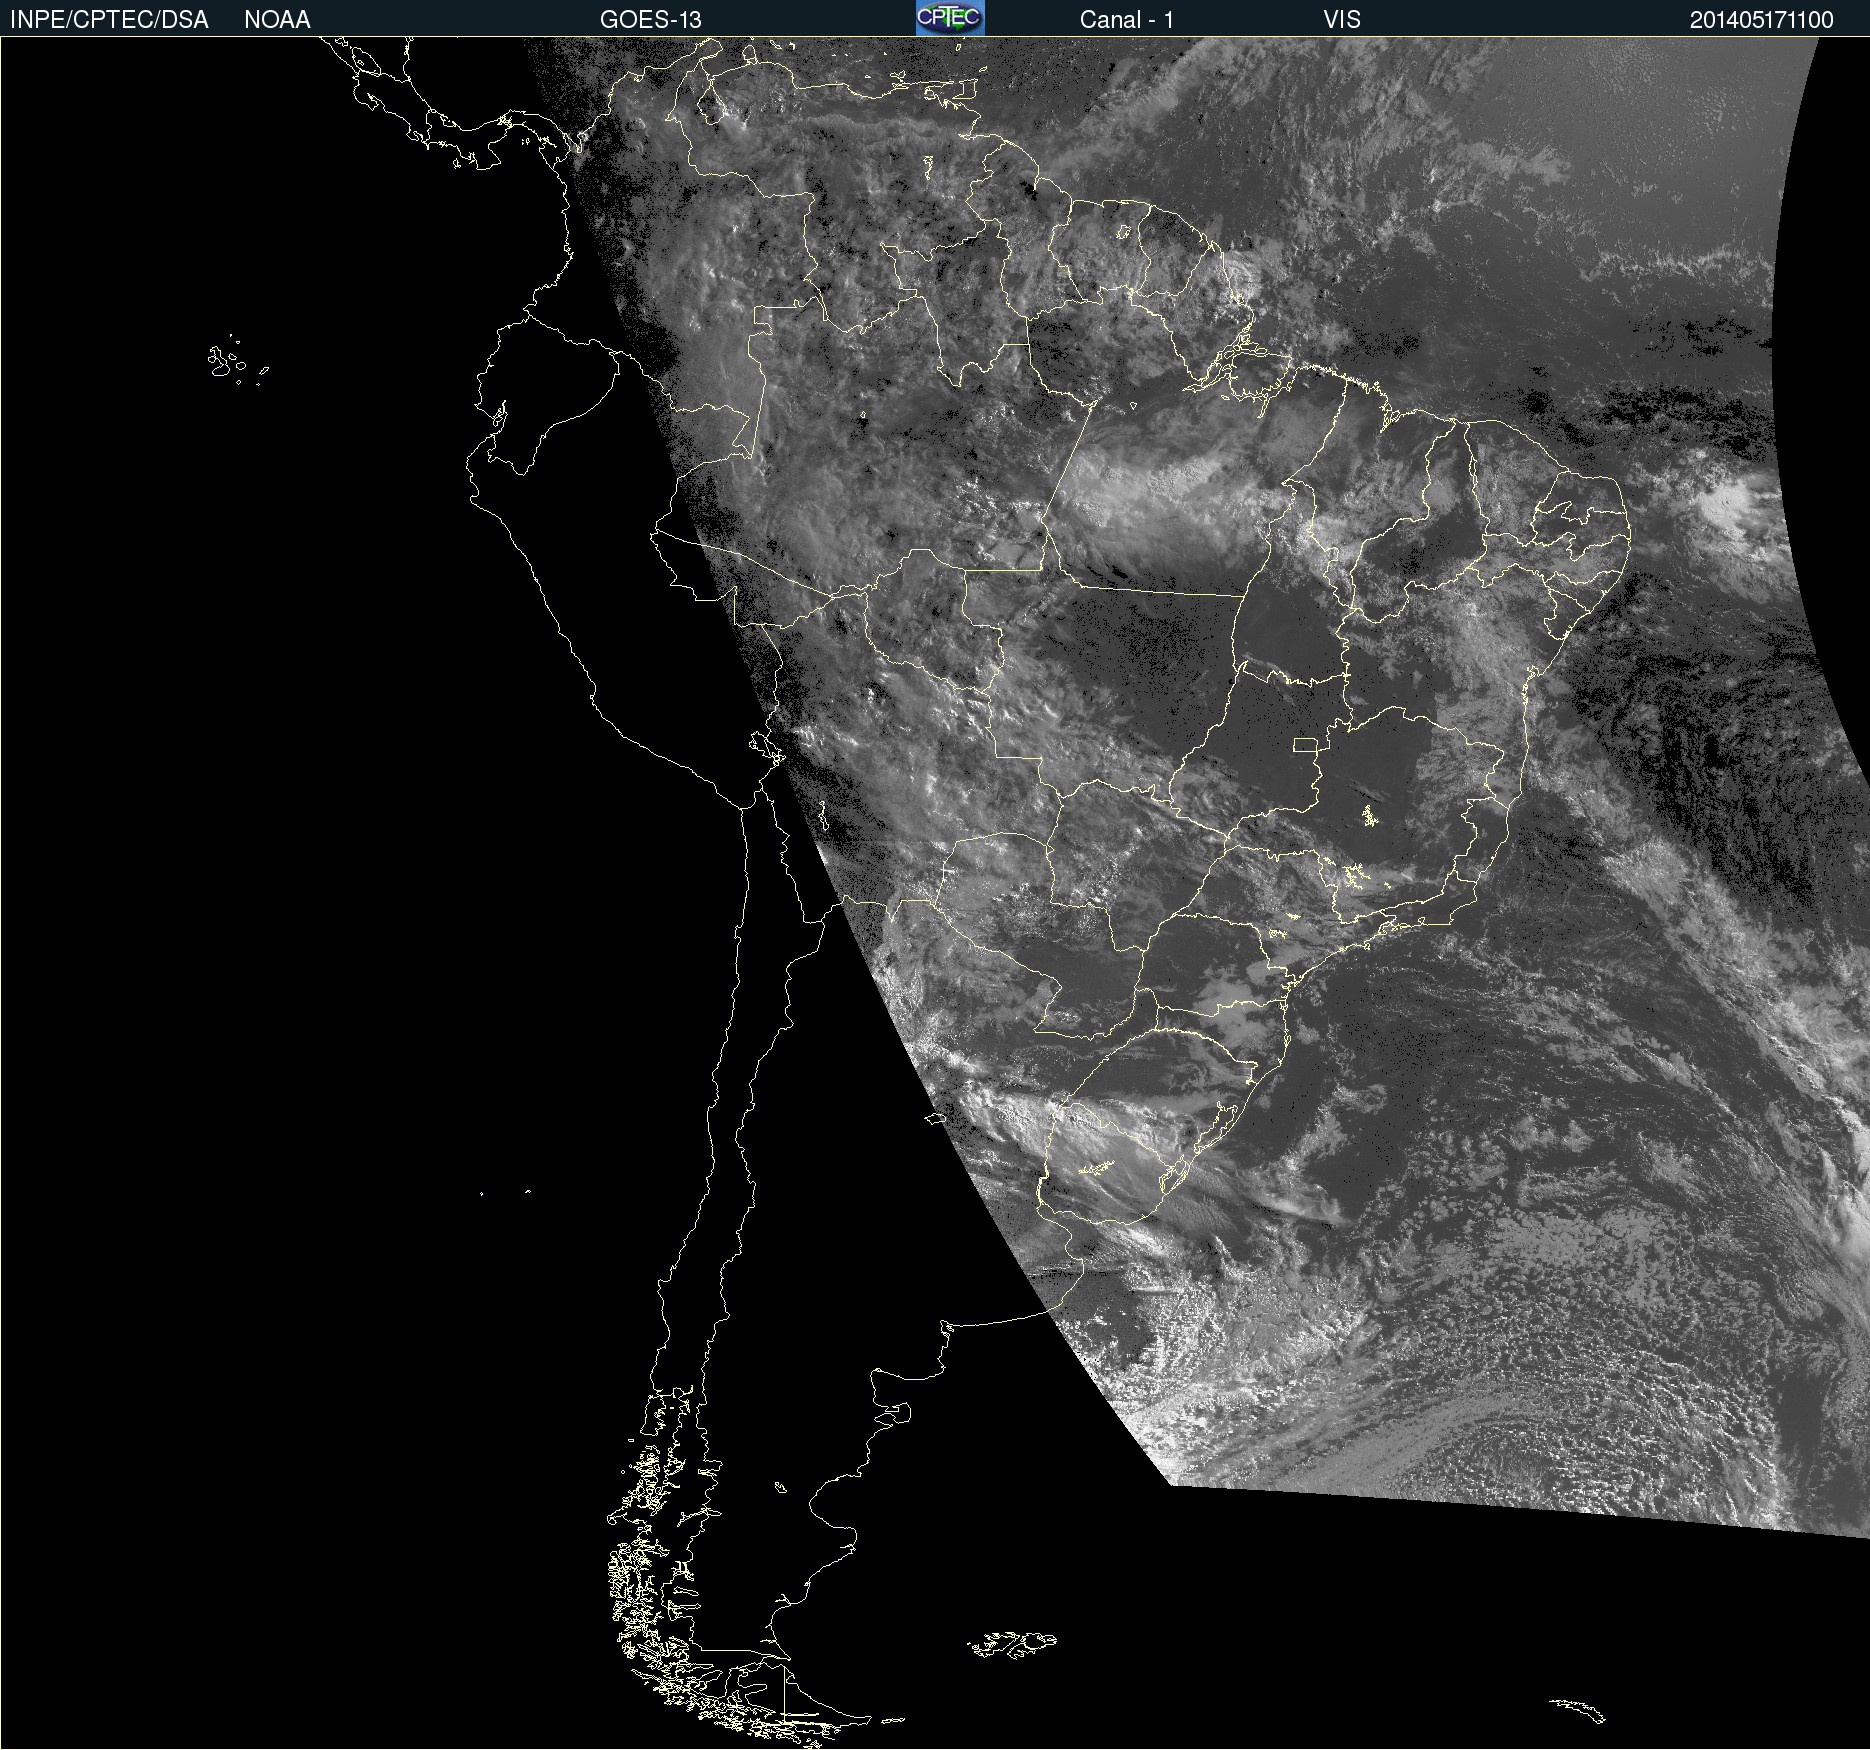Viewport: 1870px width, 1750px height.
Task: Click the INPE/CPTEC/DSA header text
Action: pos(109,20)
